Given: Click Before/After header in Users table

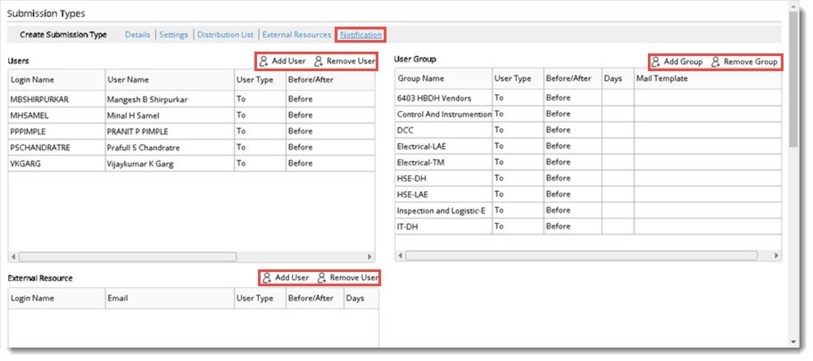Looking at the screenshot, I should pos(330,80).
